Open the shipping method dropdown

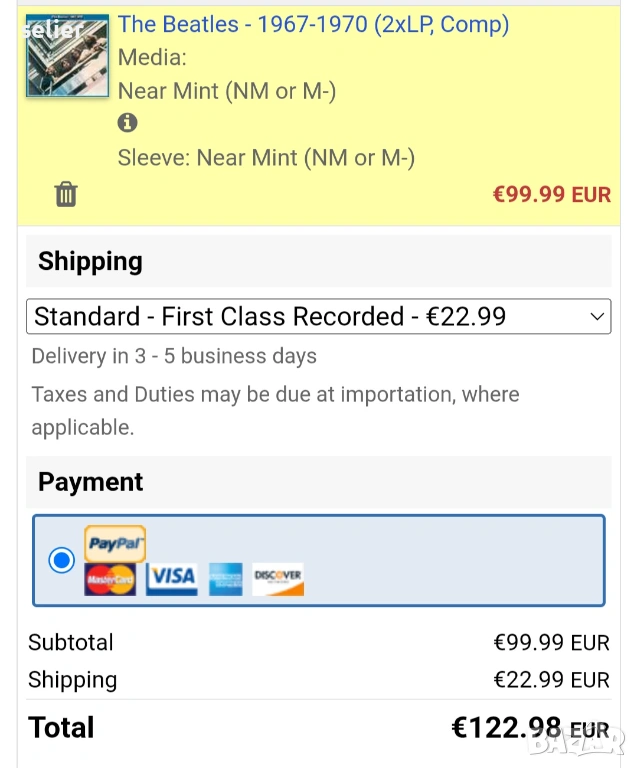(x=318, y=317)
